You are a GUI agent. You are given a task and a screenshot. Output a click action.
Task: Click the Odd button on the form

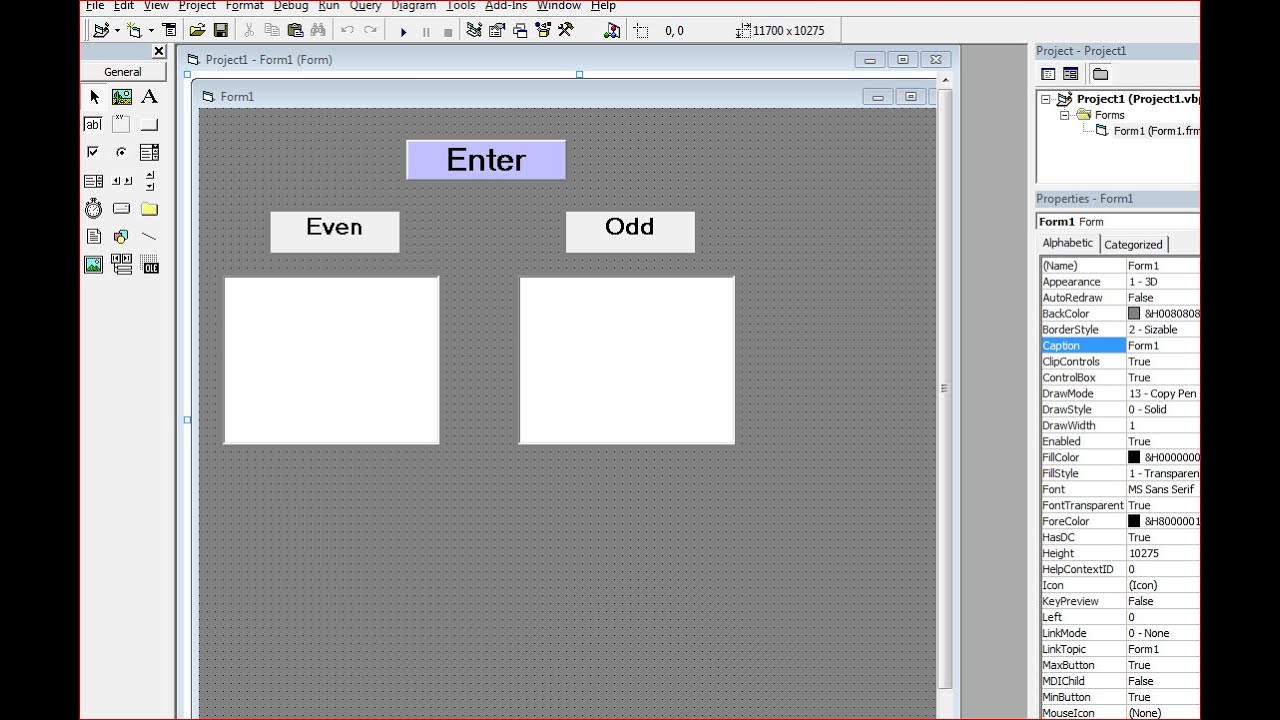(x=630, y=231)
